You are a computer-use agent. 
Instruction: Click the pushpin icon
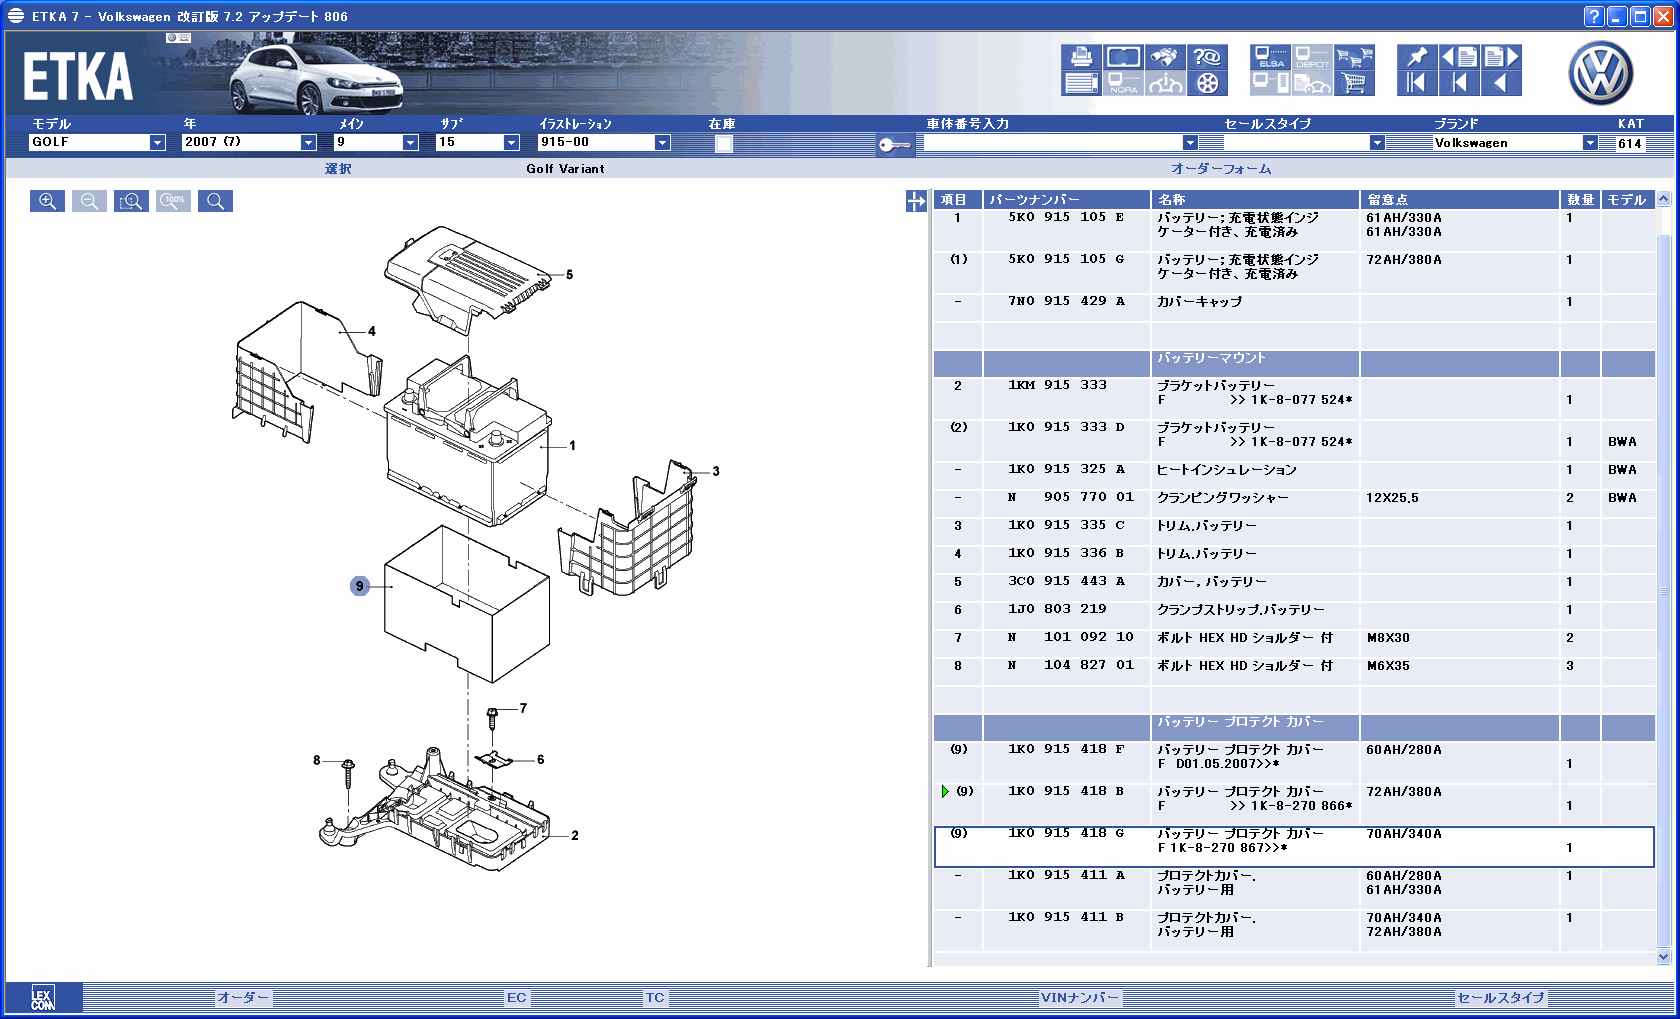click(1417, 58)
